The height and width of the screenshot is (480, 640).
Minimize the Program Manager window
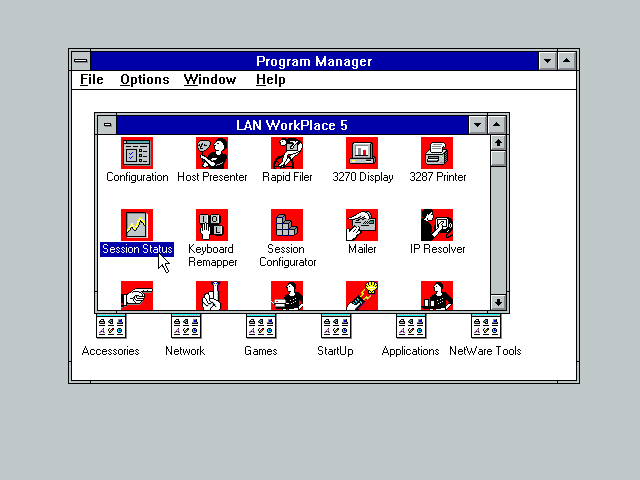[x=548, y=61]
